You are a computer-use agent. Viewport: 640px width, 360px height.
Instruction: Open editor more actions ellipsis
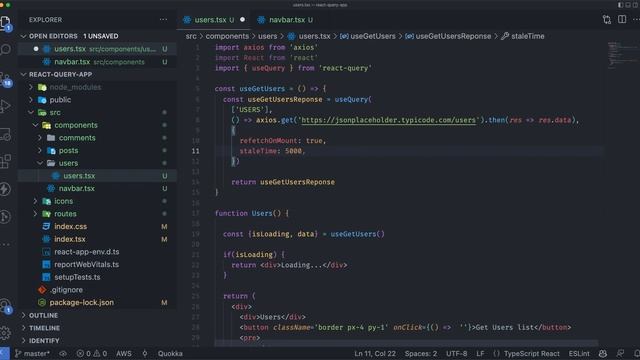636,20
